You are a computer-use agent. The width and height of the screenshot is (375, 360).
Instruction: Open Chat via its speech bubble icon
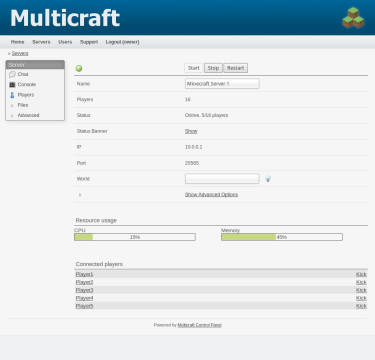12,74
